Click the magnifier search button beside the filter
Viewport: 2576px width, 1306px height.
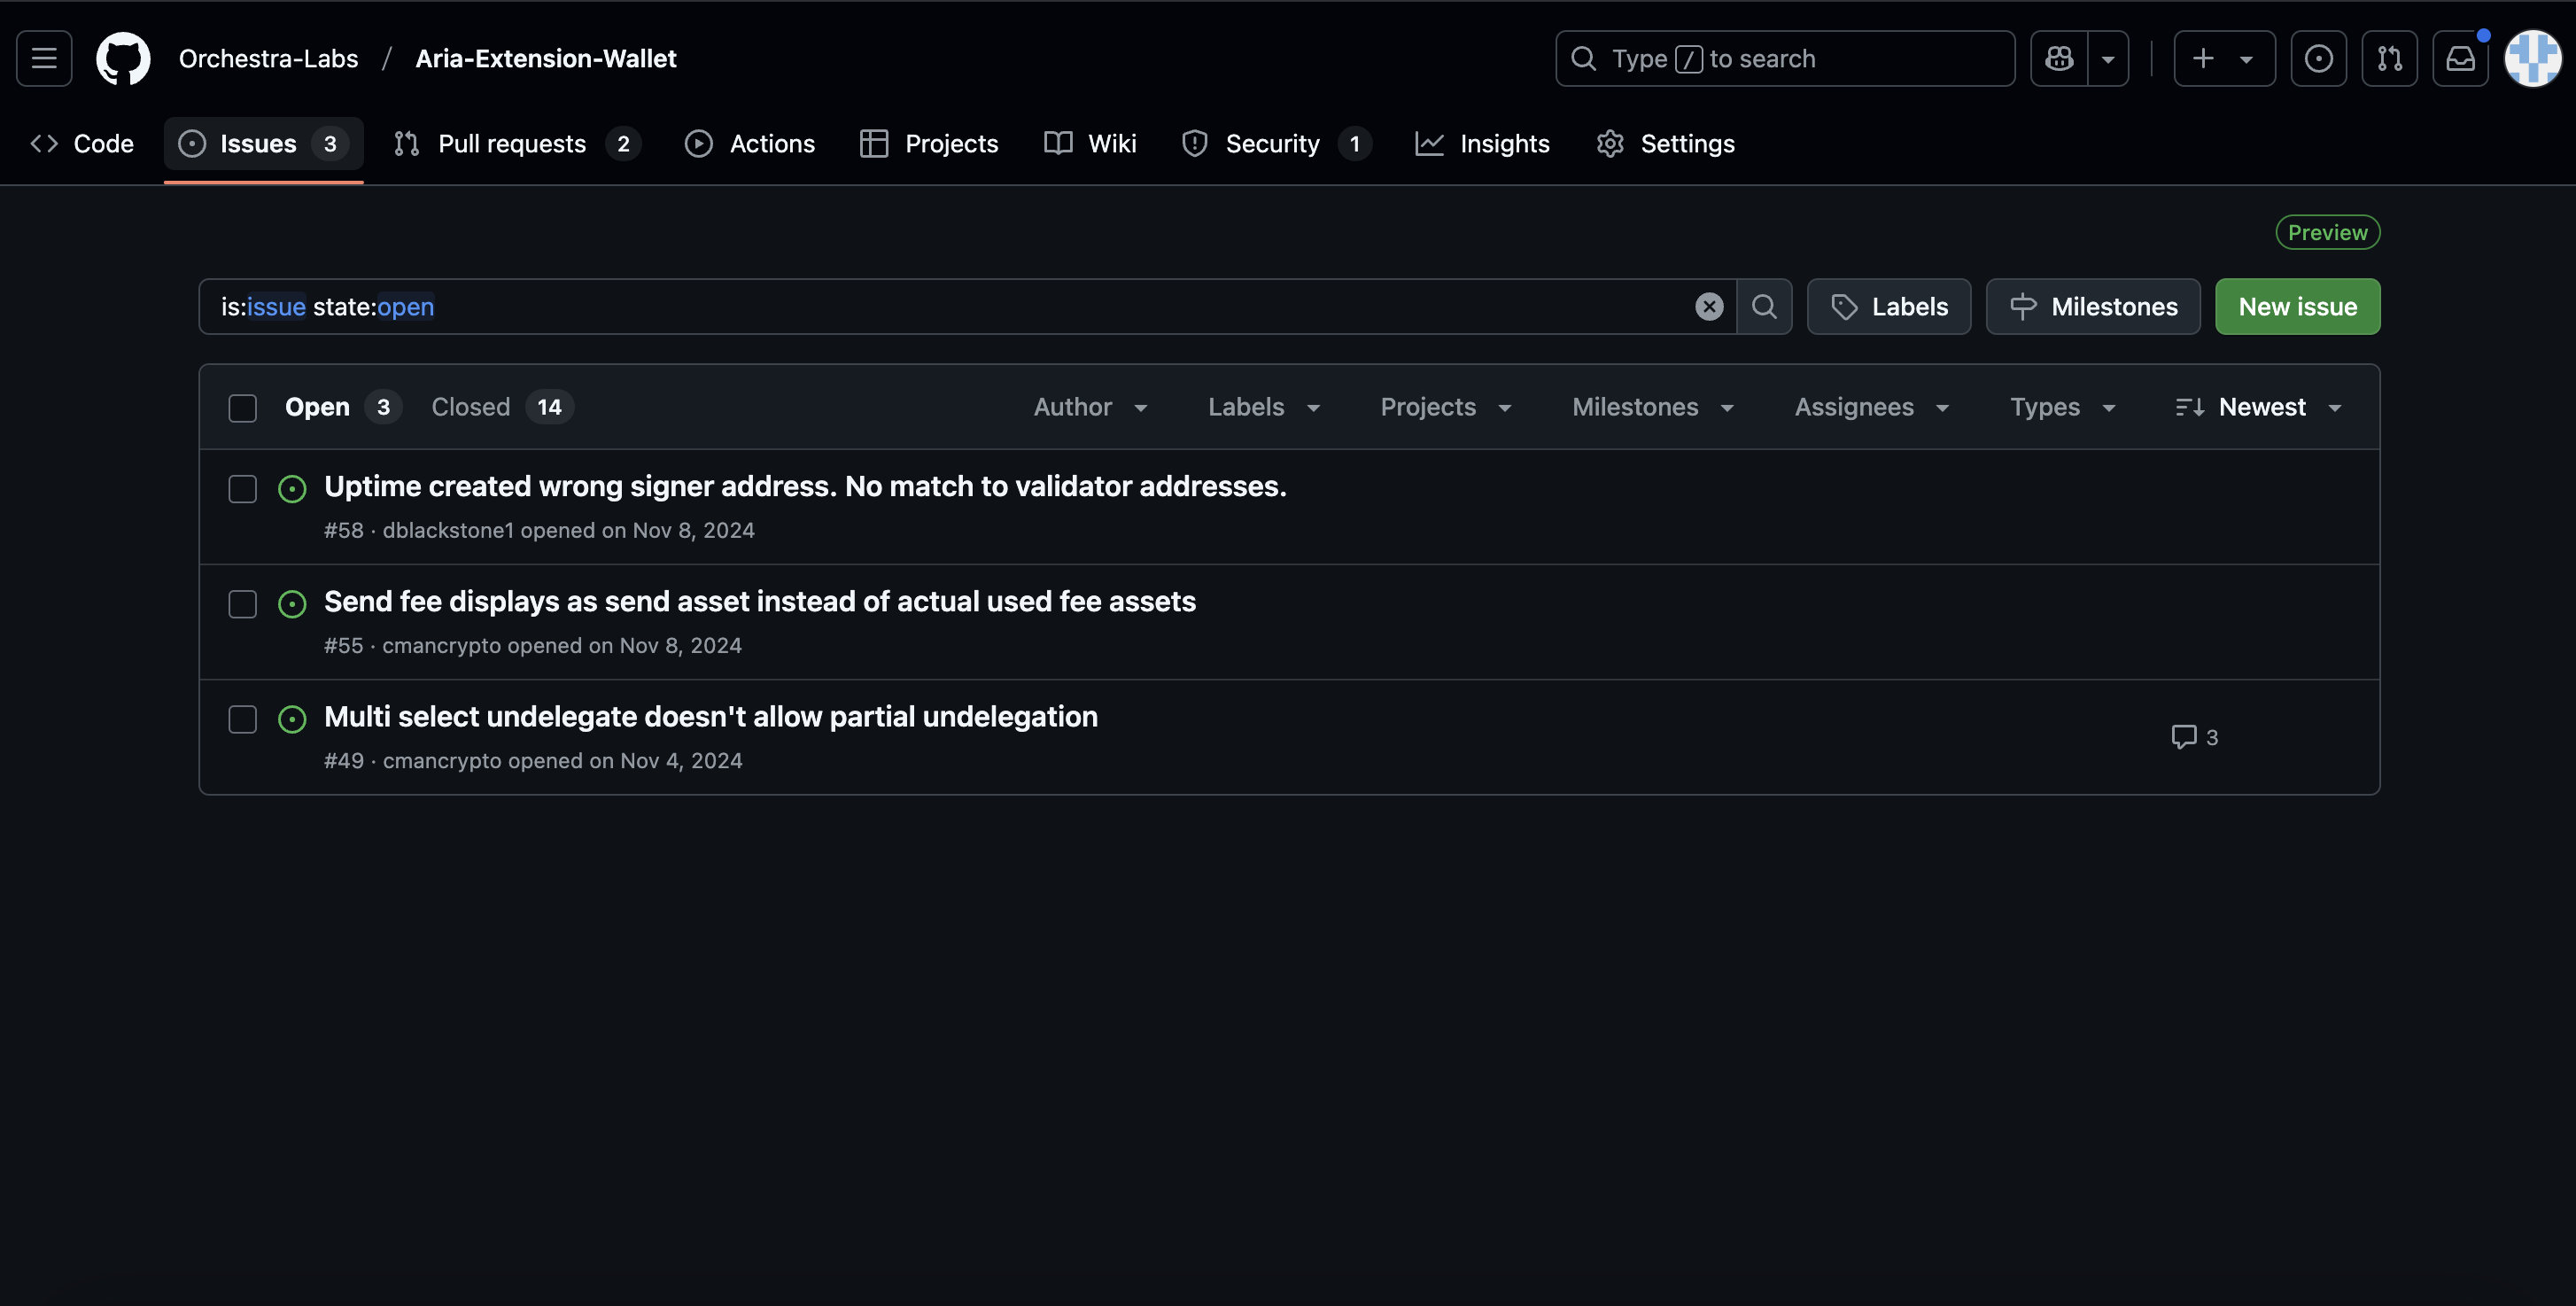click(x=1764, y=307)
